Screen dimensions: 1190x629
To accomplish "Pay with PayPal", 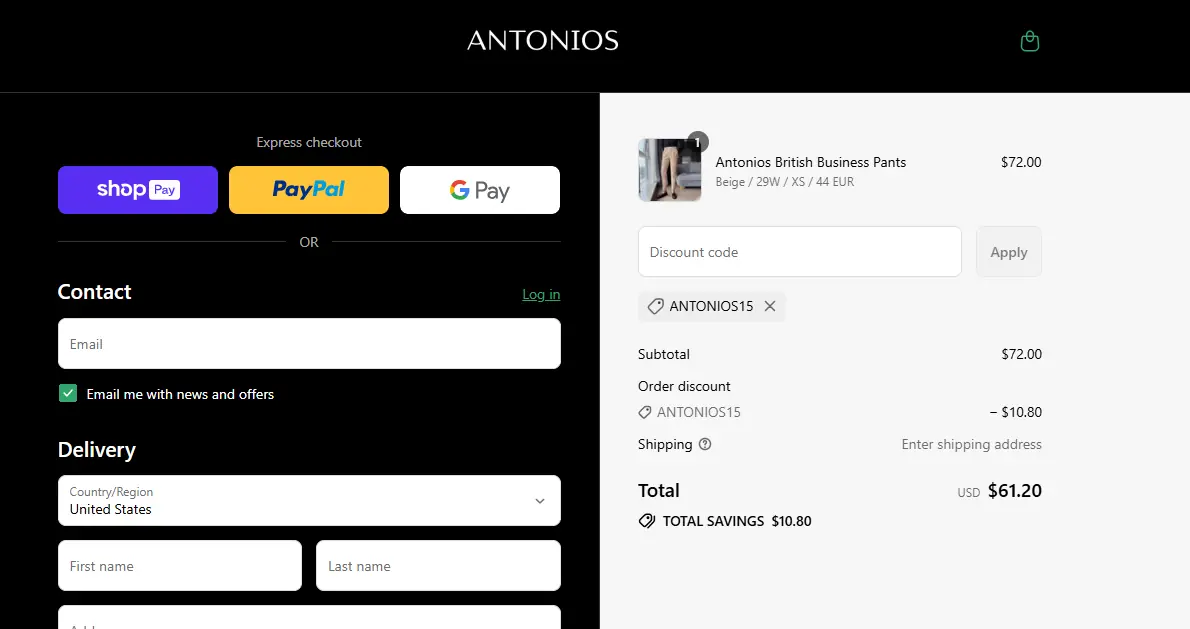I will click(x=309, y=190).
